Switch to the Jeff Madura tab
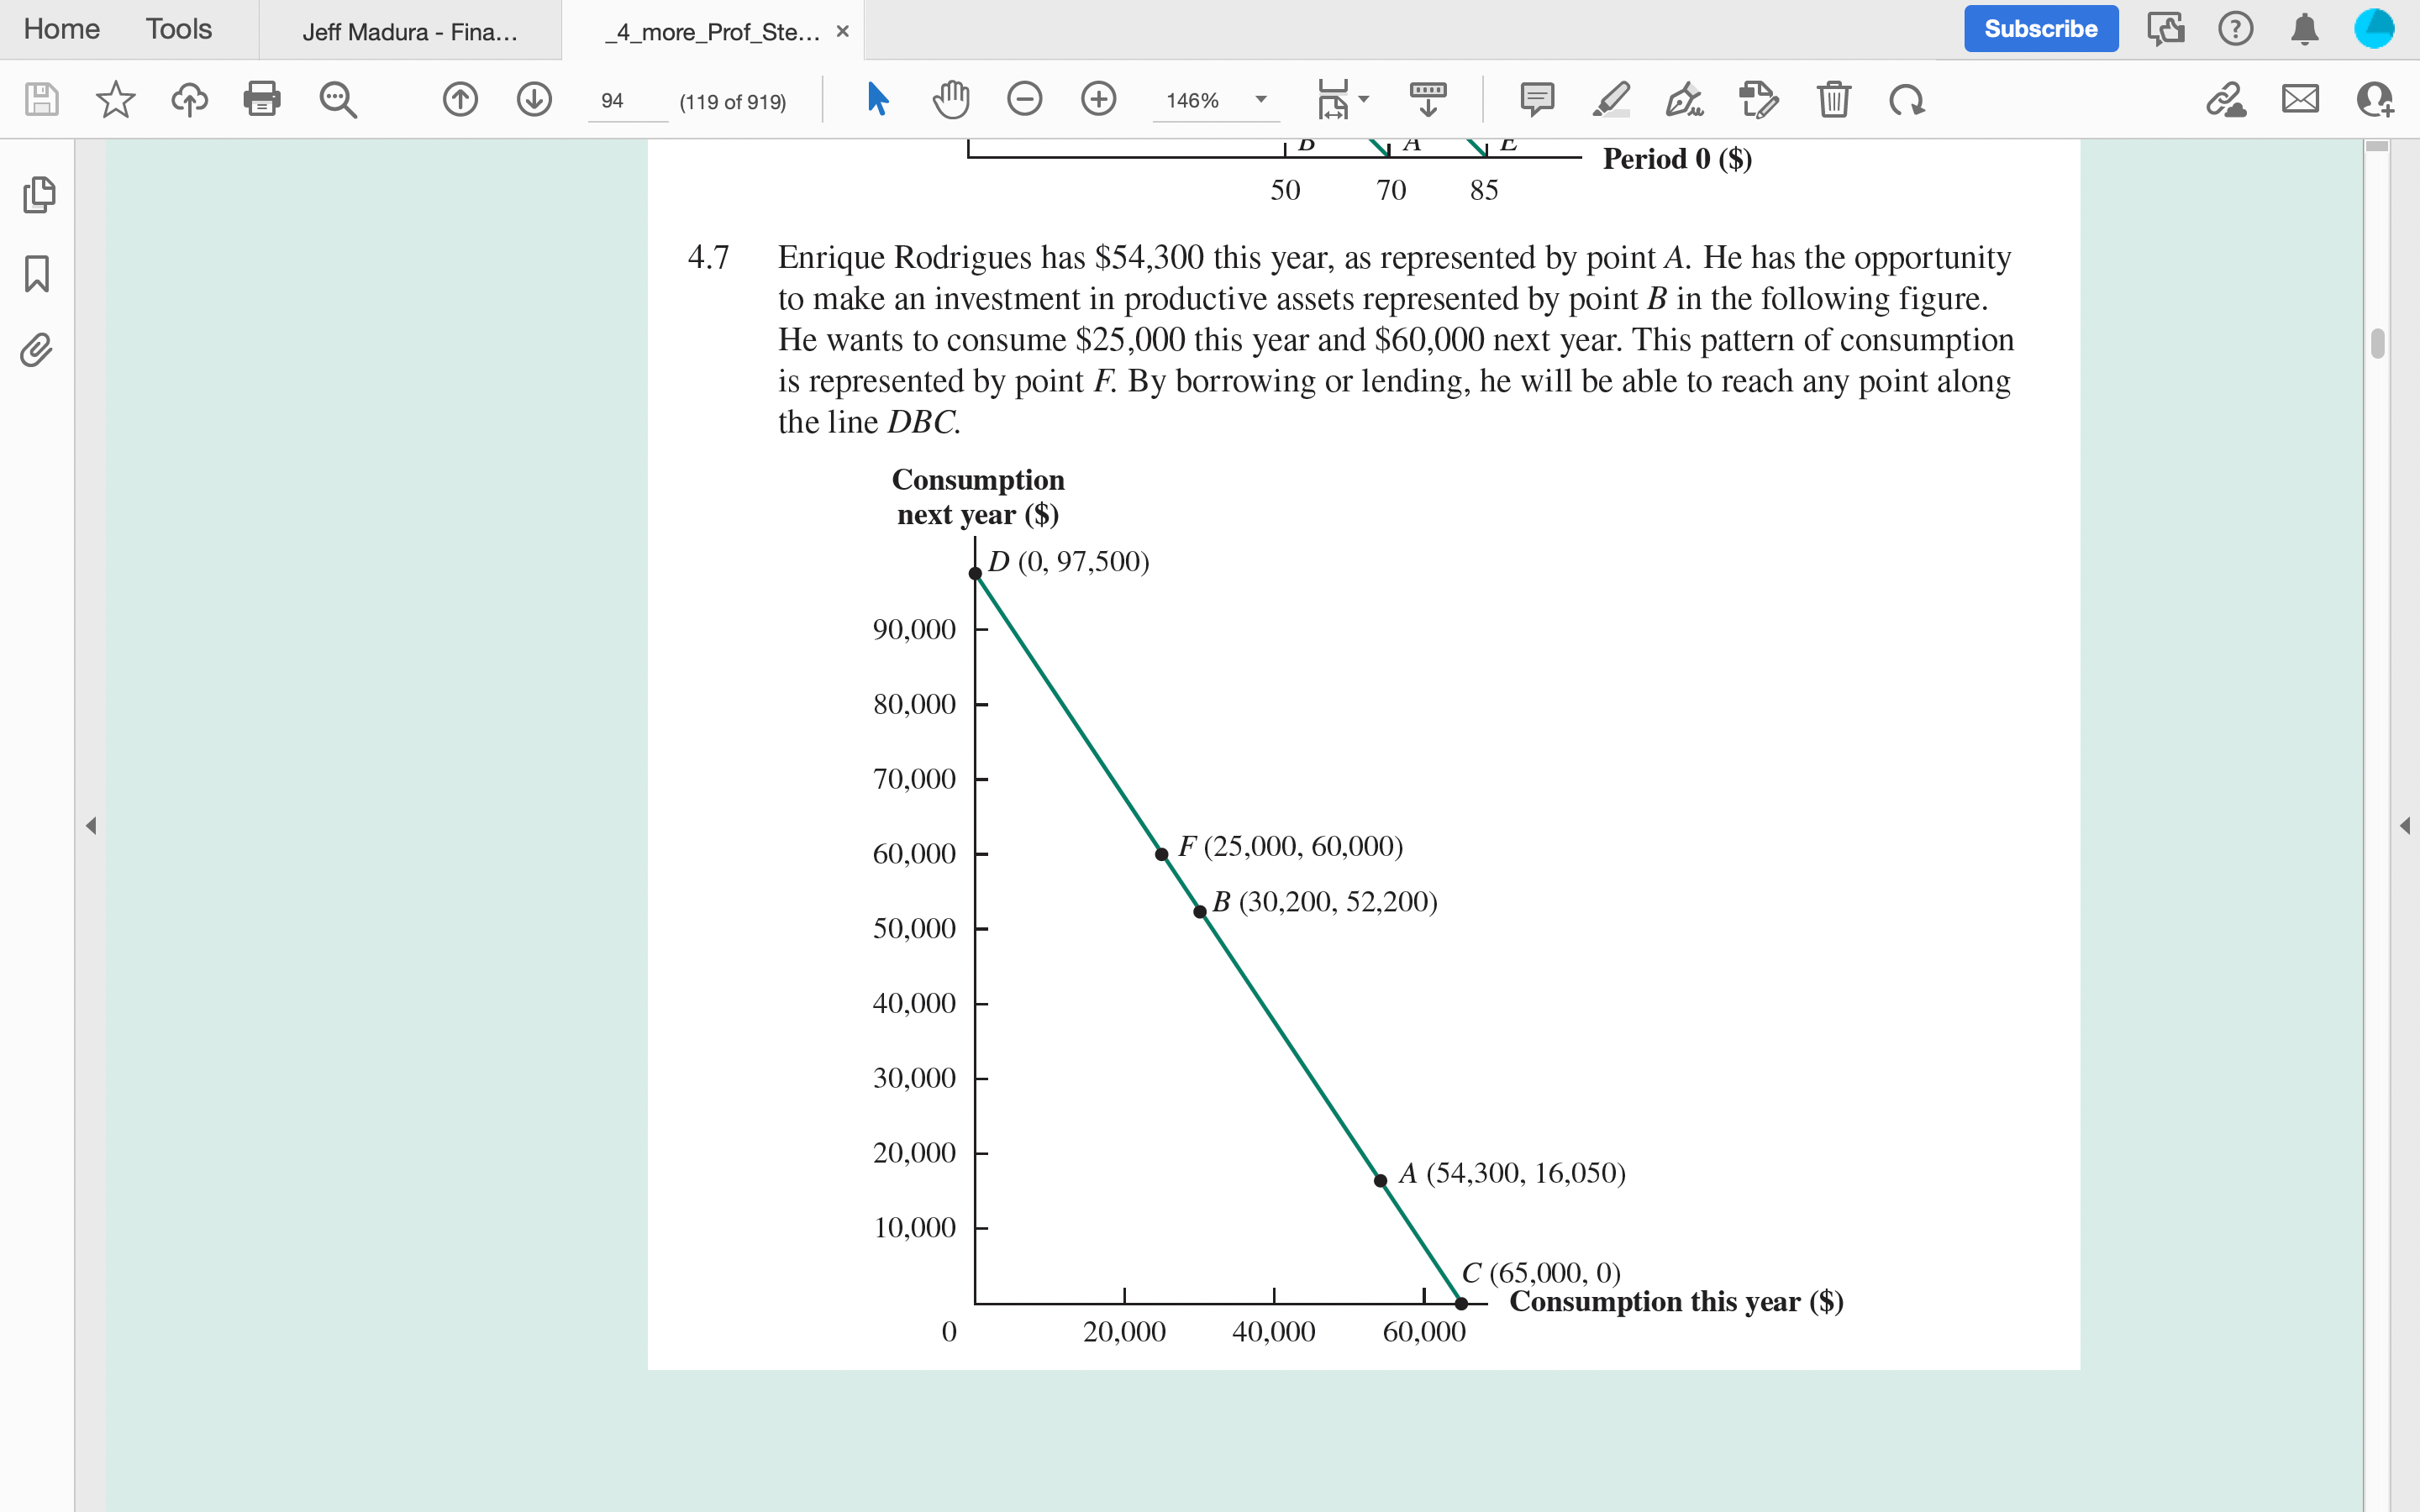This screenshot has height=1512, width=2420. pyautogui.click(x=410, y=32)
